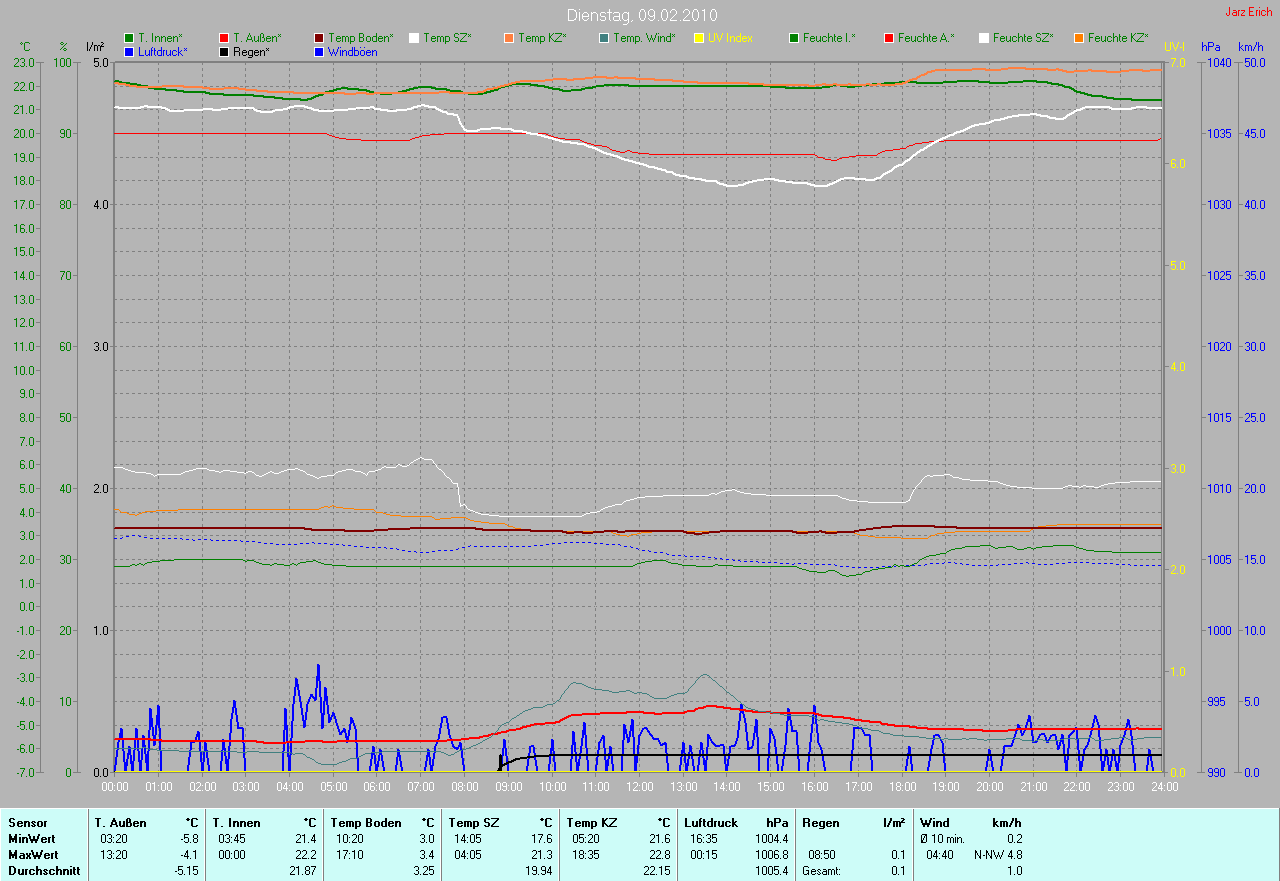This screenshot has height=881, width=1280.
Task: Click the red T. Außen legend square
Action: pyautogui.click(x=224, y=38)
